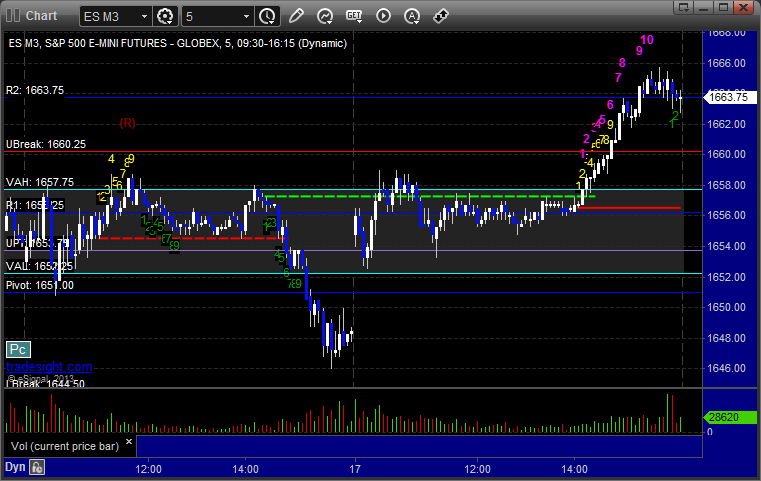Screen dimensions: 761x481
Task: Click the Pc previous close button
Action: (x=18, y=349)
